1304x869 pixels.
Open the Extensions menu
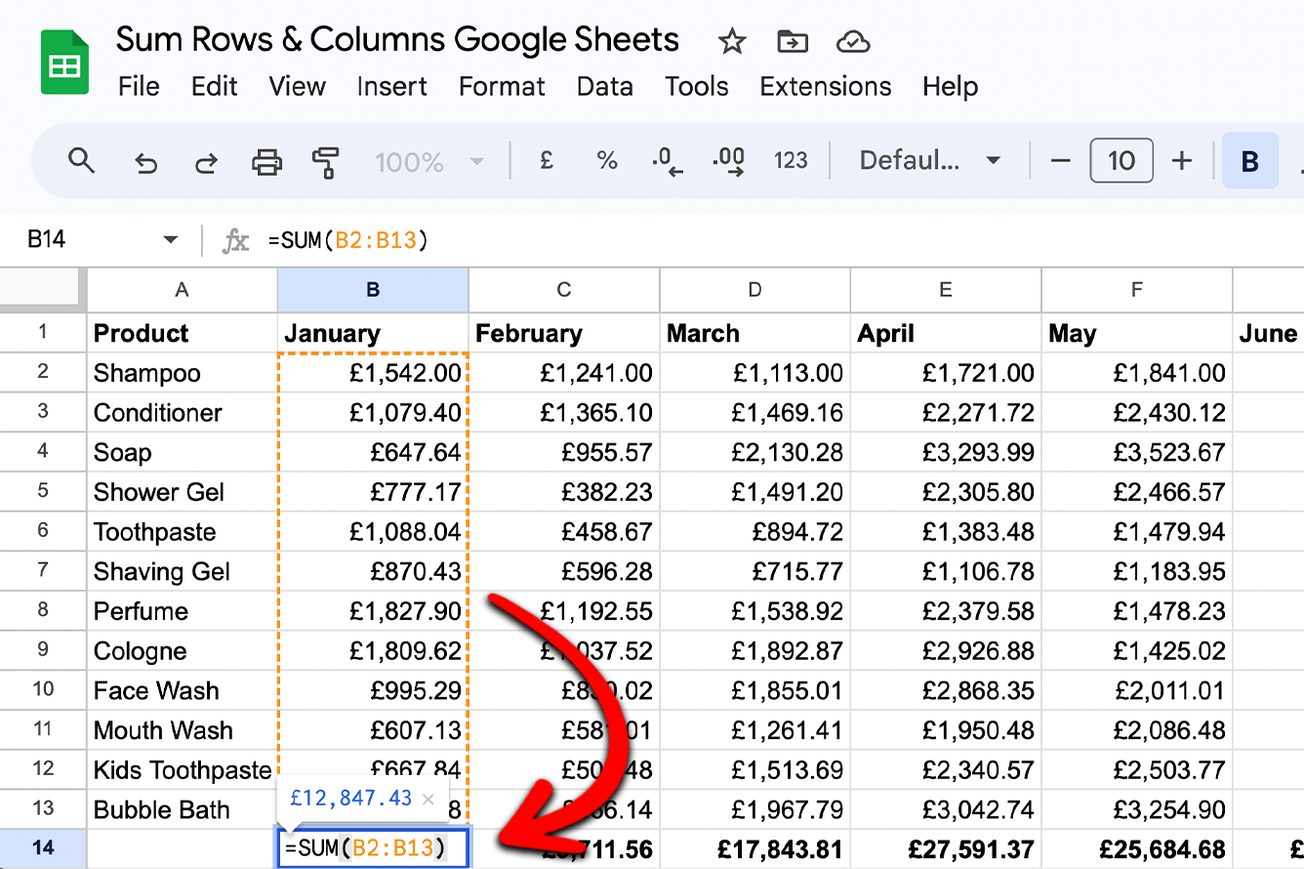824,87
